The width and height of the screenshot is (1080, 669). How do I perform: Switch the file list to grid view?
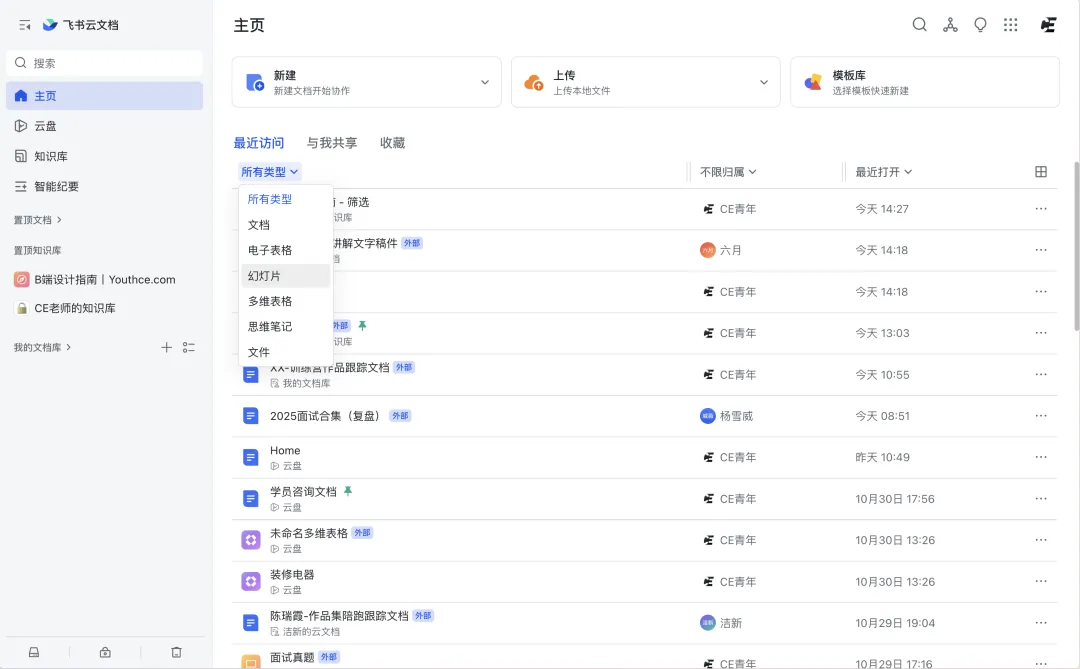(x=1041, y=171)
